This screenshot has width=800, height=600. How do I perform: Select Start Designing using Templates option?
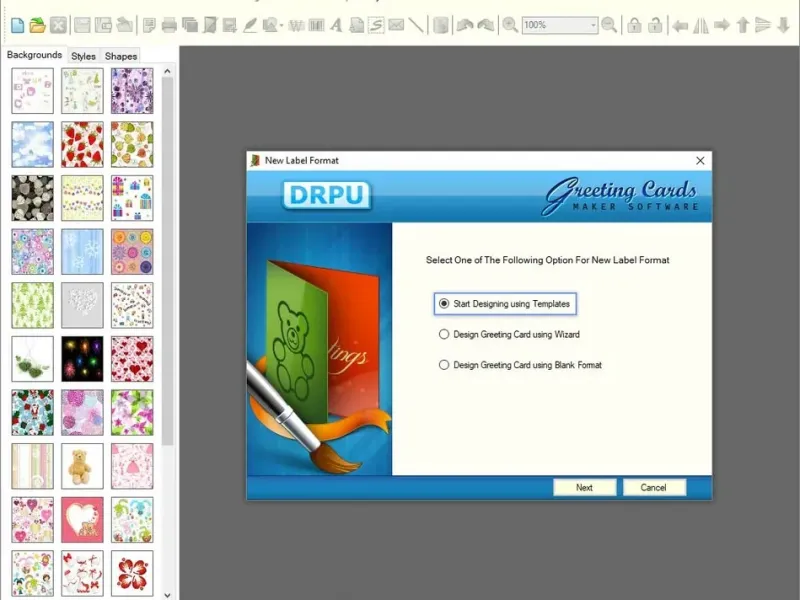tap(505, 304)
